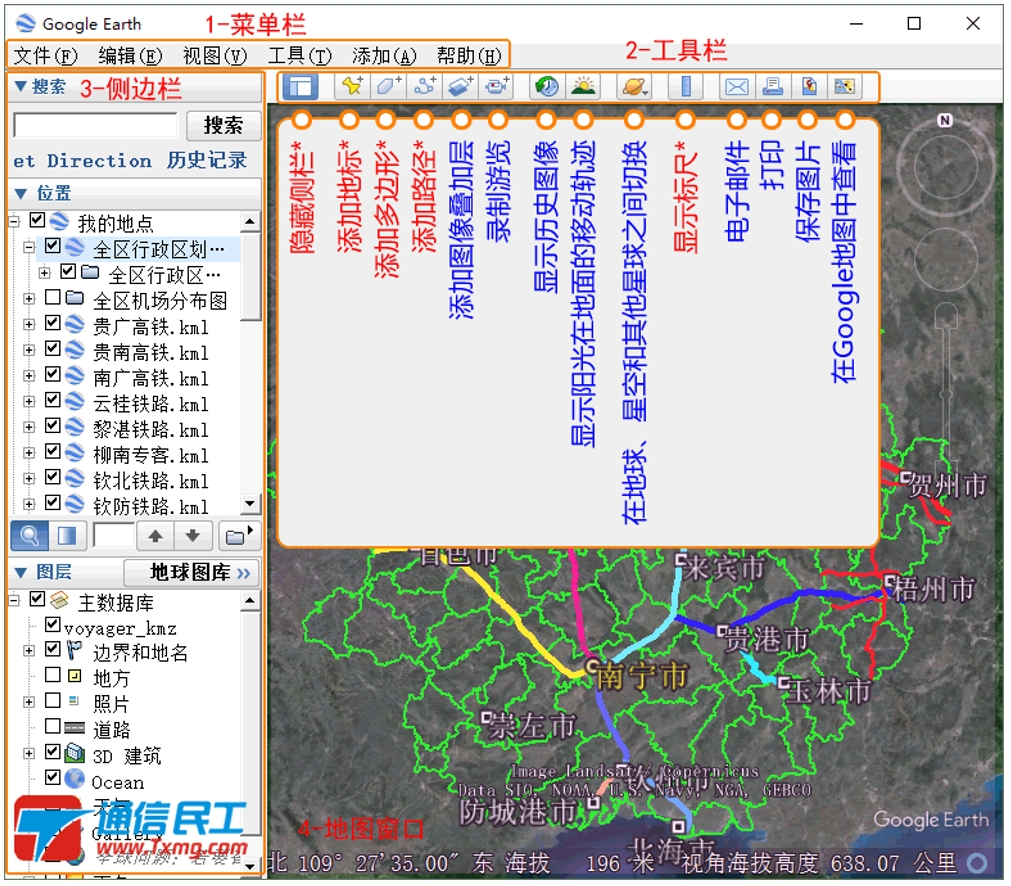Click the Ocean layer globe icon

click(x=75, y=779)
